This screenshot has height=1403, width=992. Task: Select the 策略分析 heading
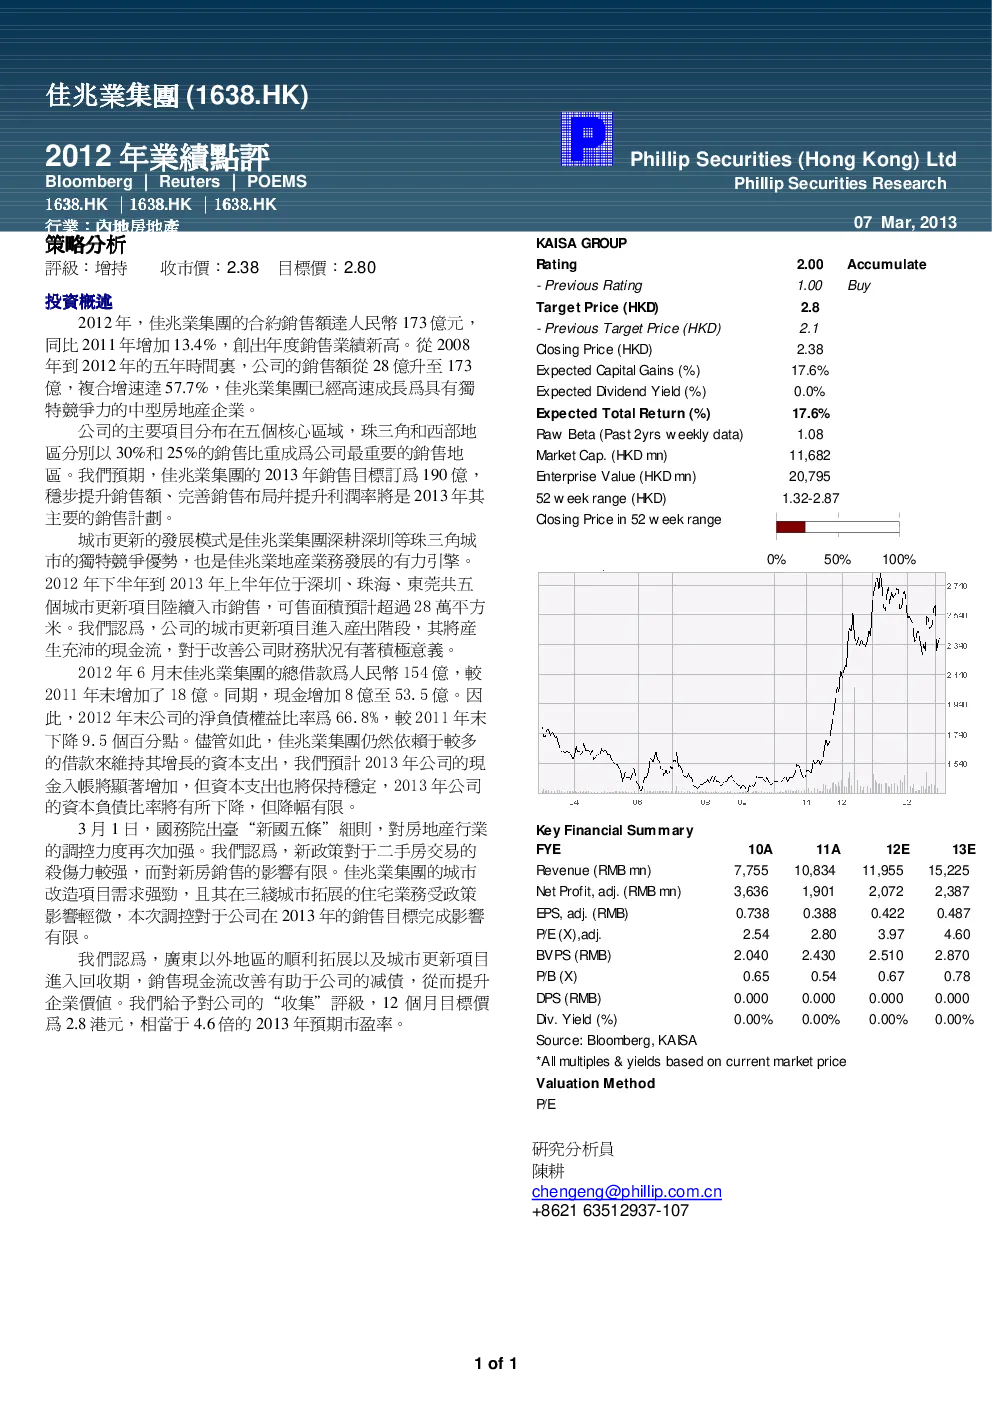click(85, 245)
